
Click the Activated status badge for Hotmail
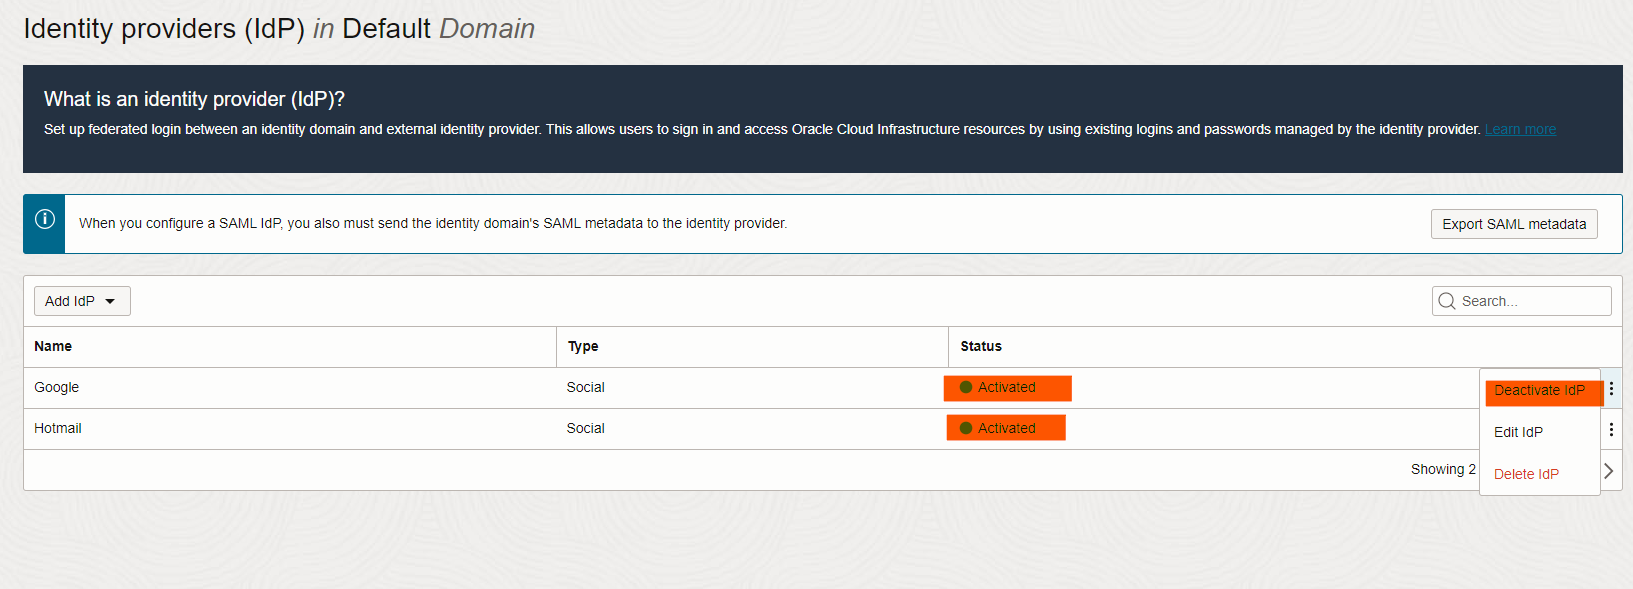1006,428
